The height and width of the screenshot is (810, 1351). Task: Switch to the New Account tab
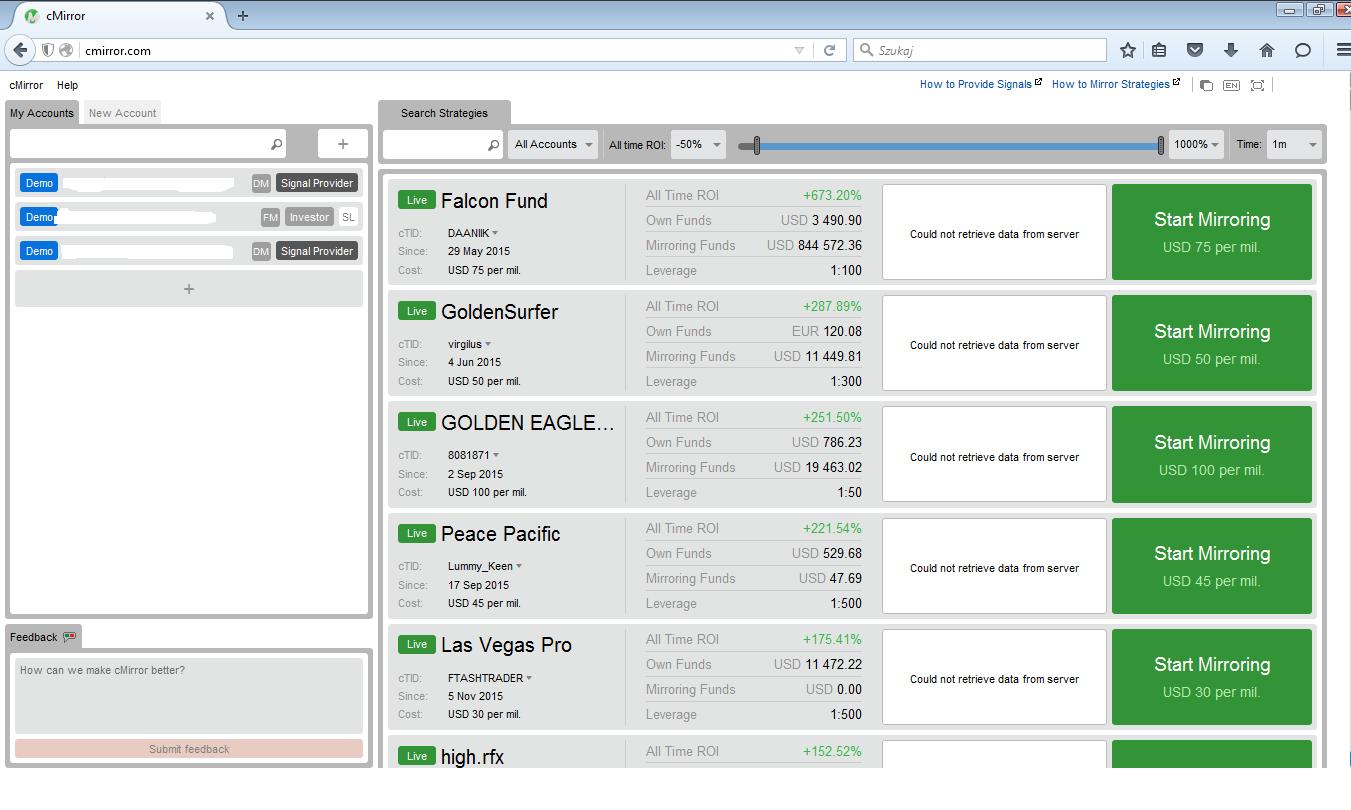[x=122, y=113]
